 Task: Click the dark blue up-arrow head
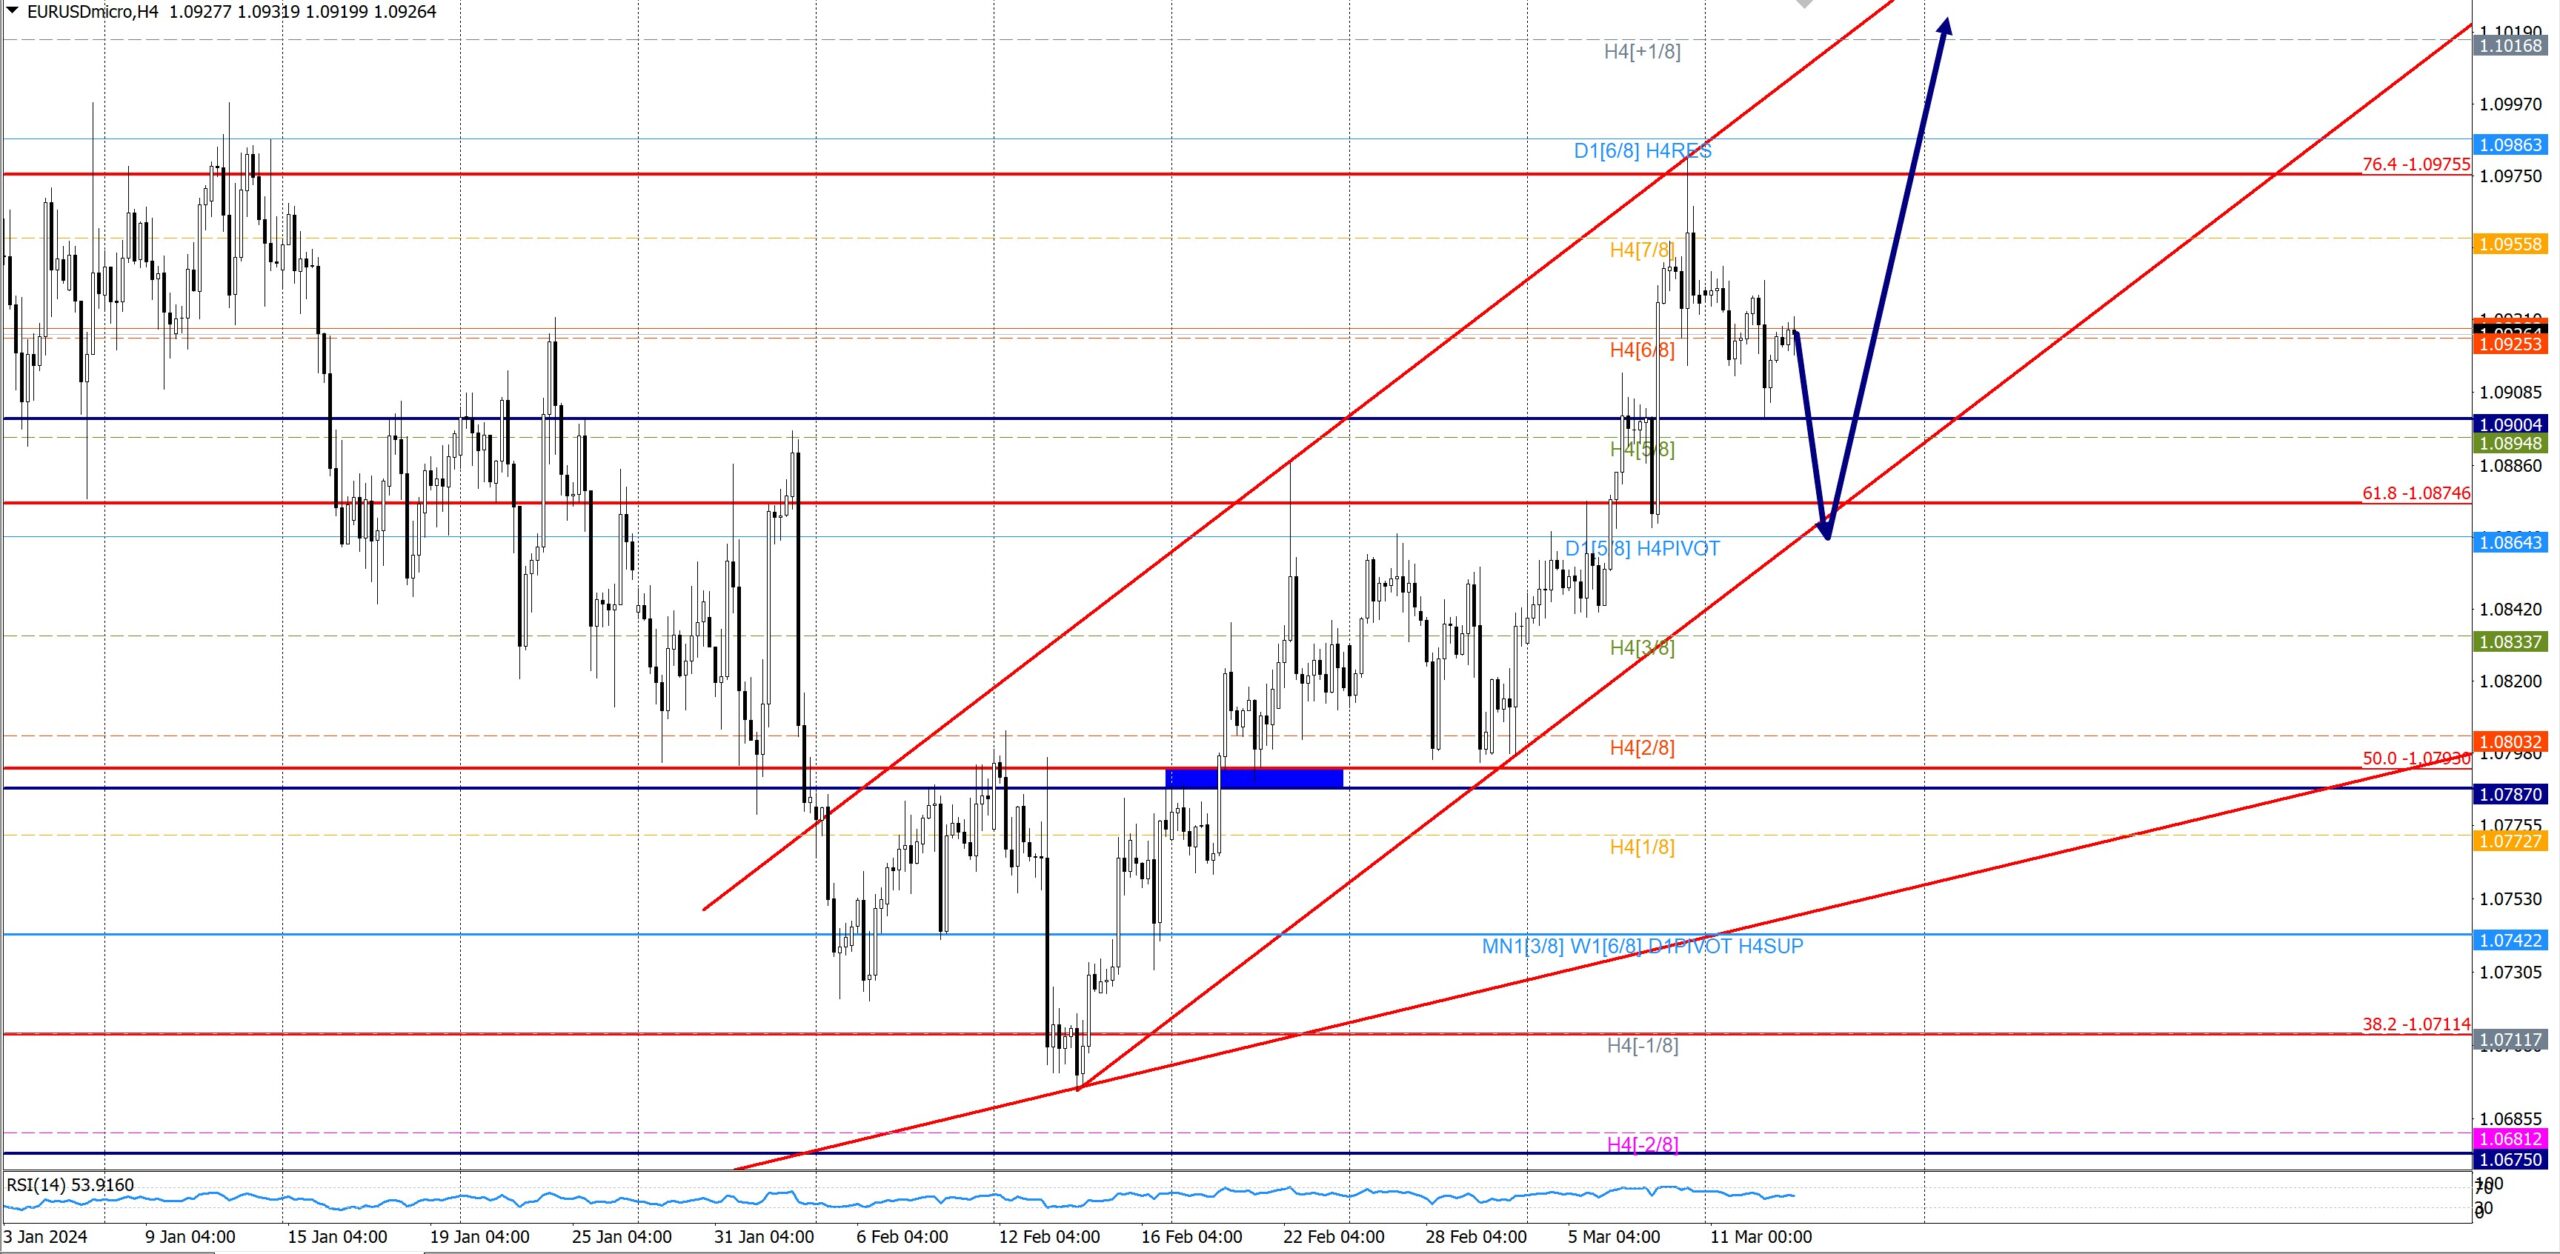pyautogui.click(x=1944, y=27)
